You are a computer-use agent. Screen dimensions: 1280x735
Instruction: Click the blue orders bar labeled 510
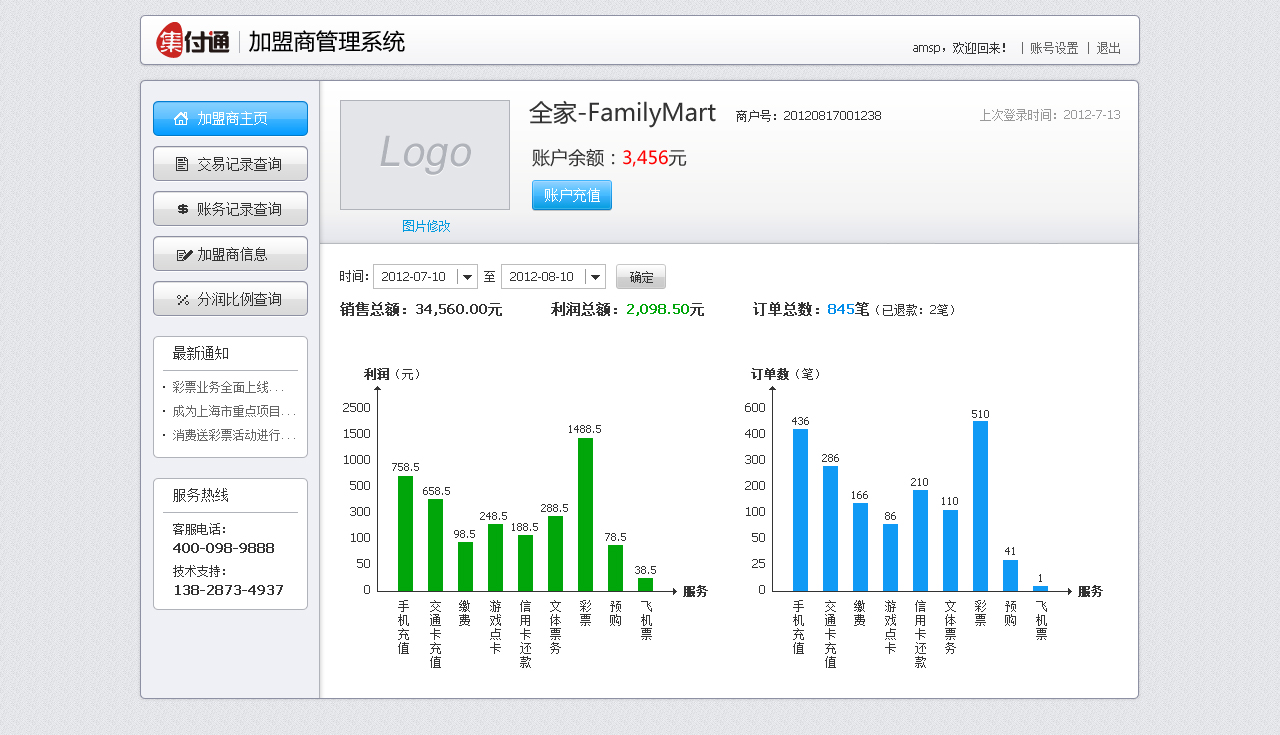click(980, 506)
